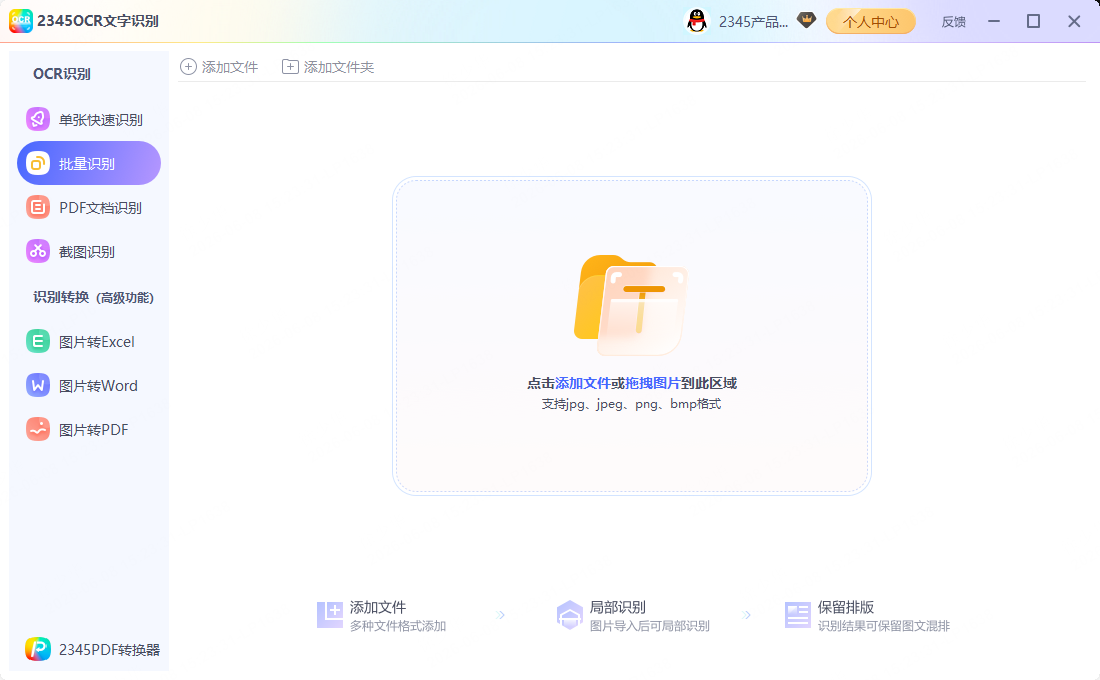The height and width of the screenshot is (680, 1100).
Task: Open 个人中心 personal center
Action: [871, 22]
